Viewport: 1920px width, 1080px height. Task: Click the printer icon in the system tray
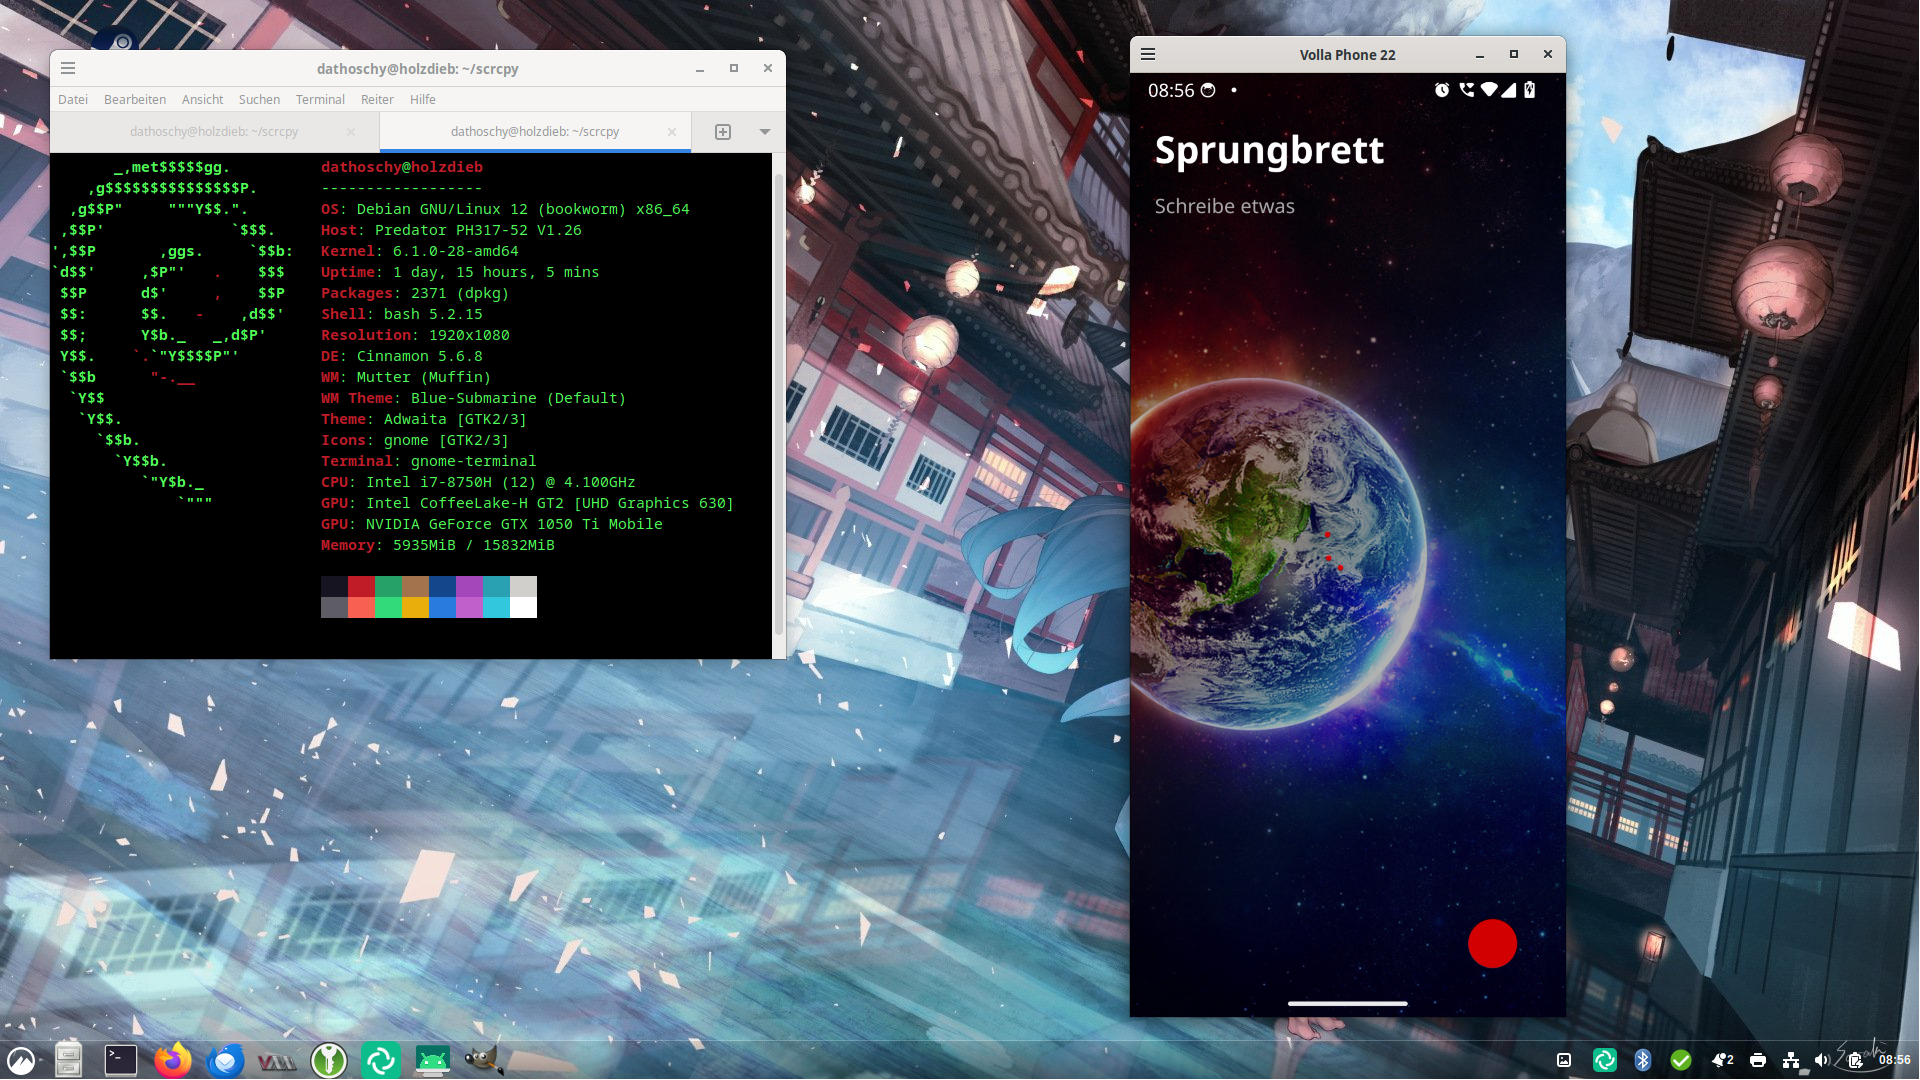coord(1757,1061)
